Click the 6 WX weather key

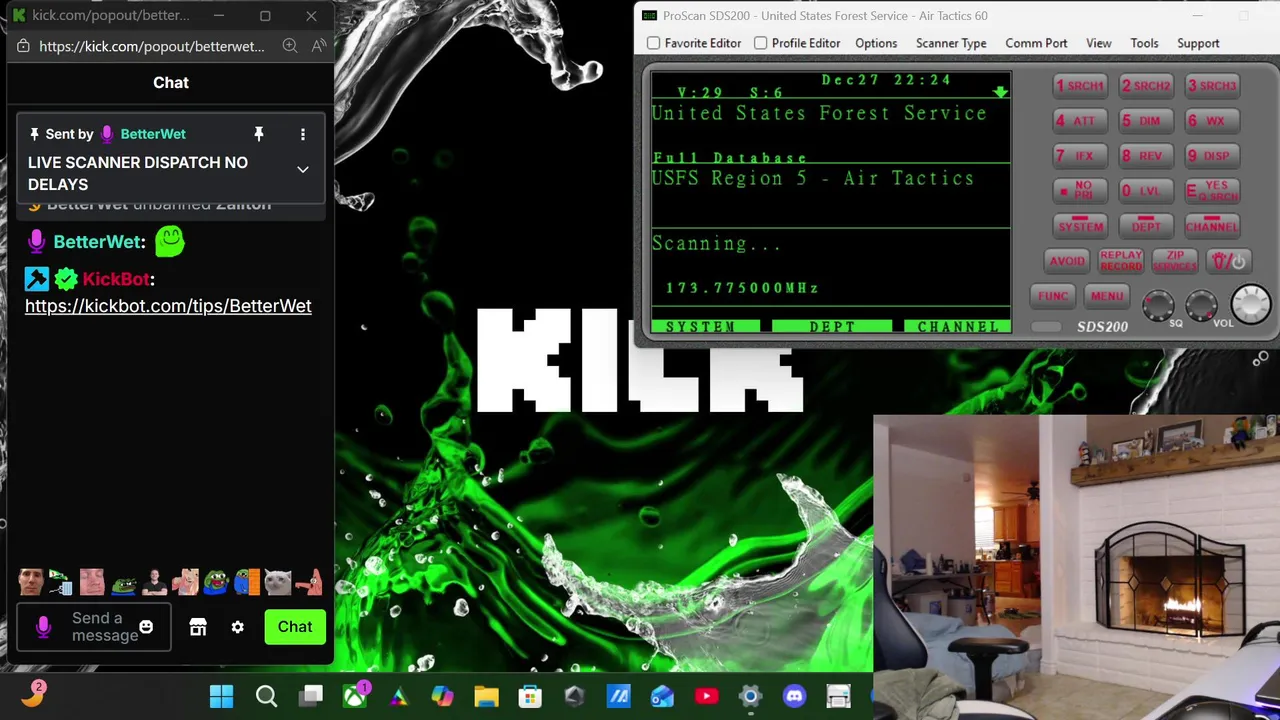1212,121
